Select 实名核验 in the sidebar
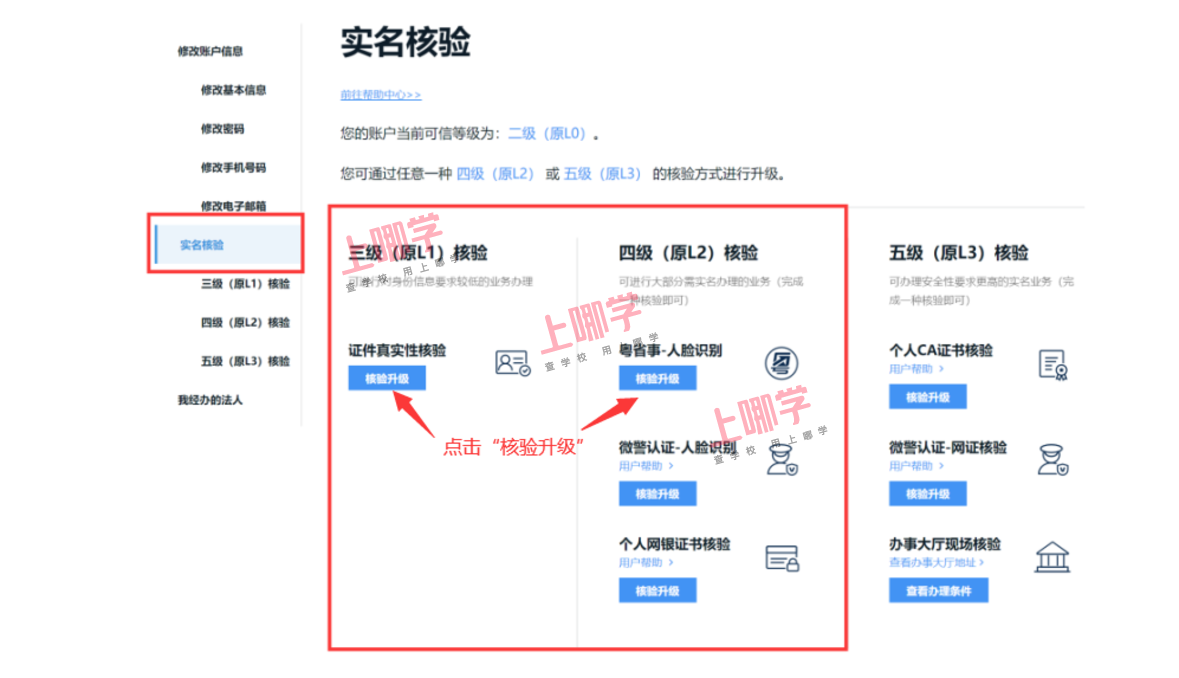The width and height of the screenshot is (1179, 678). tap(202, 245)
